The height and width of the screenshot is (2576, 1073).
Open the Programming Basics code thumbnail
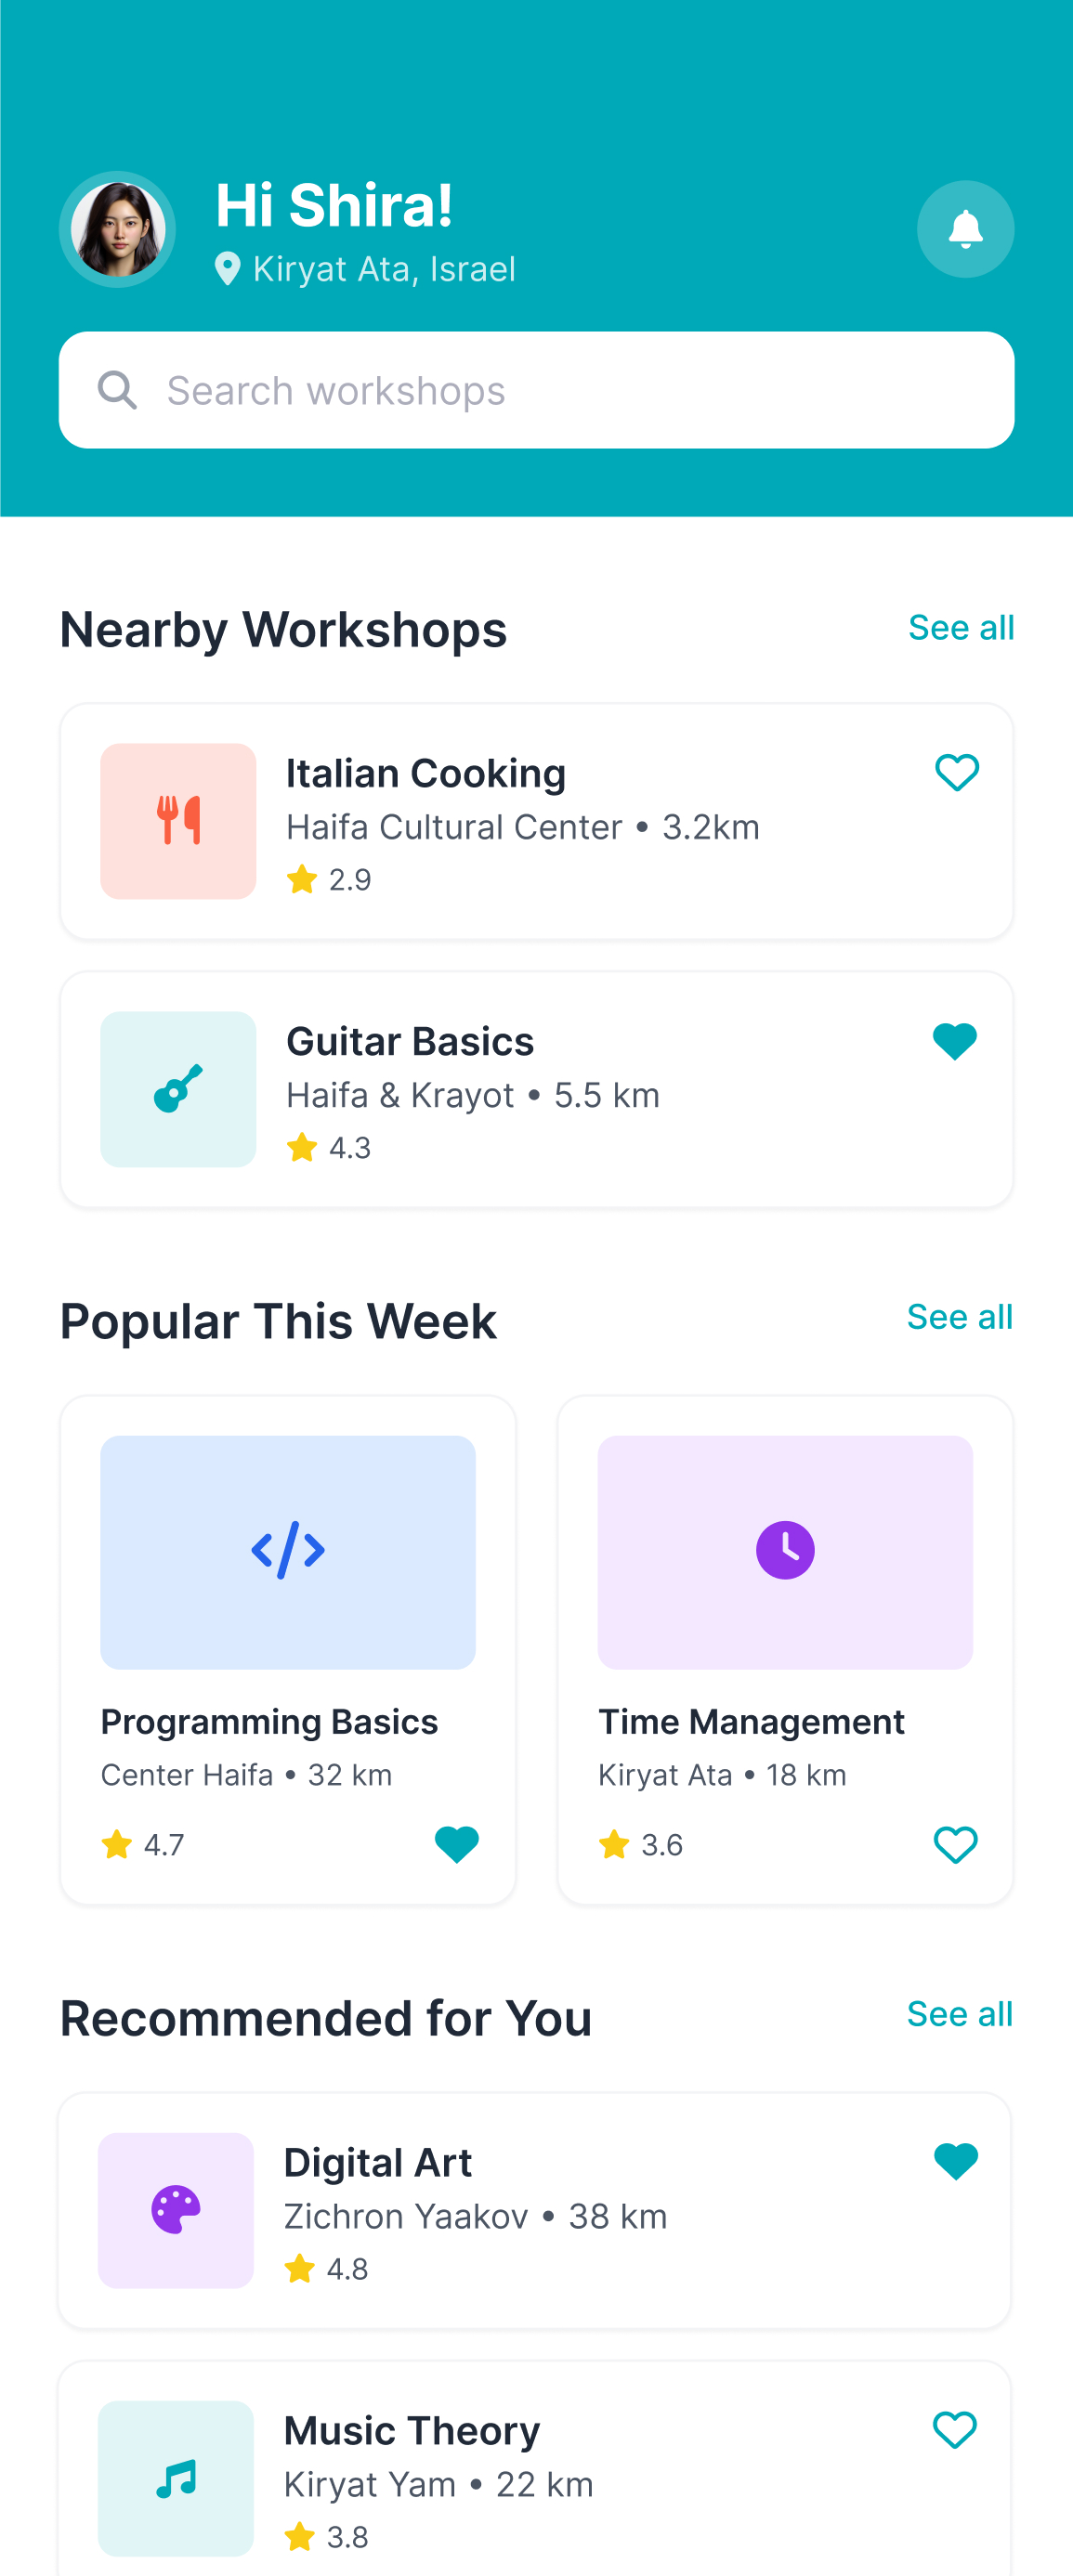click(x=288, y=1553)
